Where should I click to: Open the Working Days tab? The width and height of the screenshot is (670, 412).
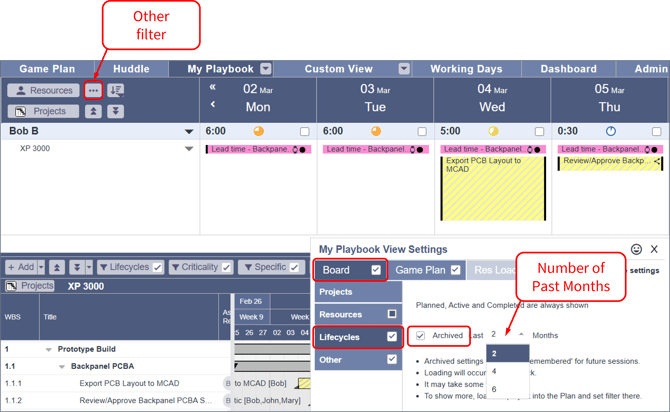click(x=466, y=69)
